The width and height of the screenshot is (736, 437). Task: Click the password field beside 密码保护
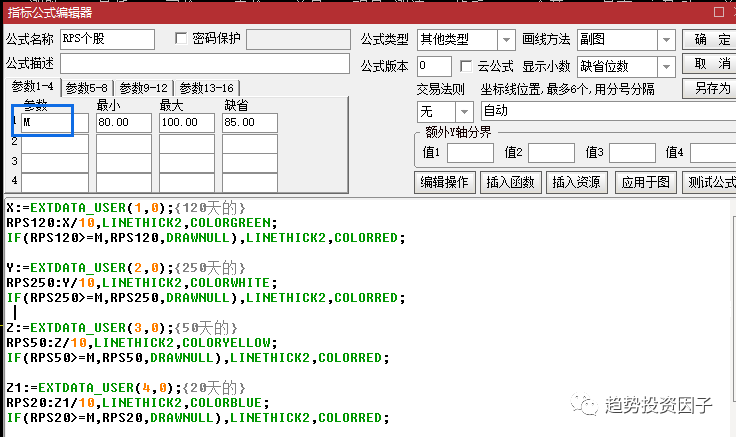(298, 39)
